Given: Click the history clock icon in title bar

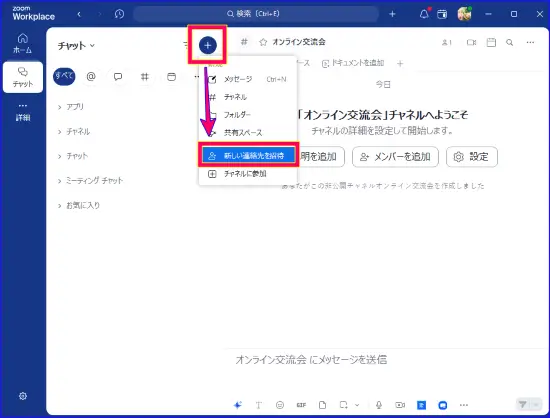Looking at the screenshot, I should (x=119, y=14).
